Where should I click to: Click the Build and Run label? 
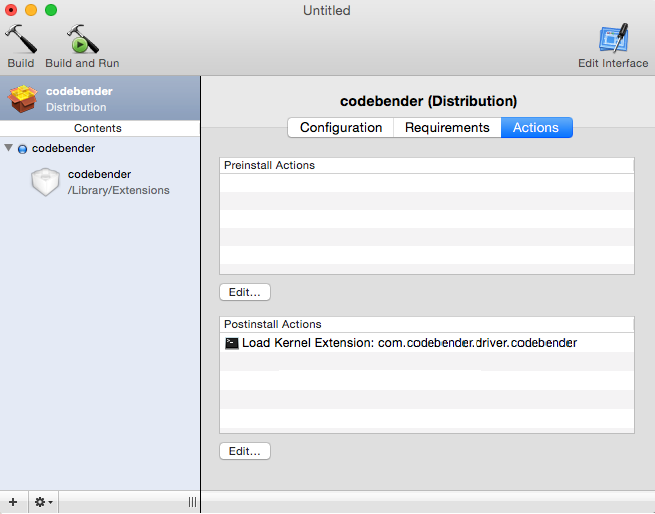82,63
